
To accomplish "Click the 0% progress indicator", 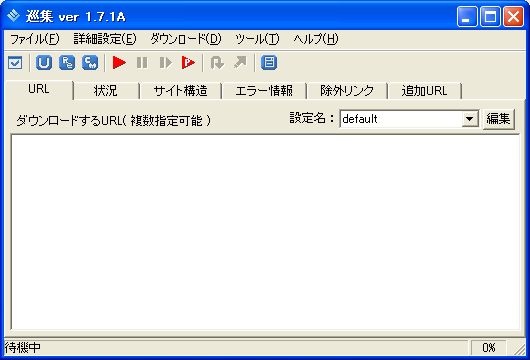I will [x=488, y=347].
